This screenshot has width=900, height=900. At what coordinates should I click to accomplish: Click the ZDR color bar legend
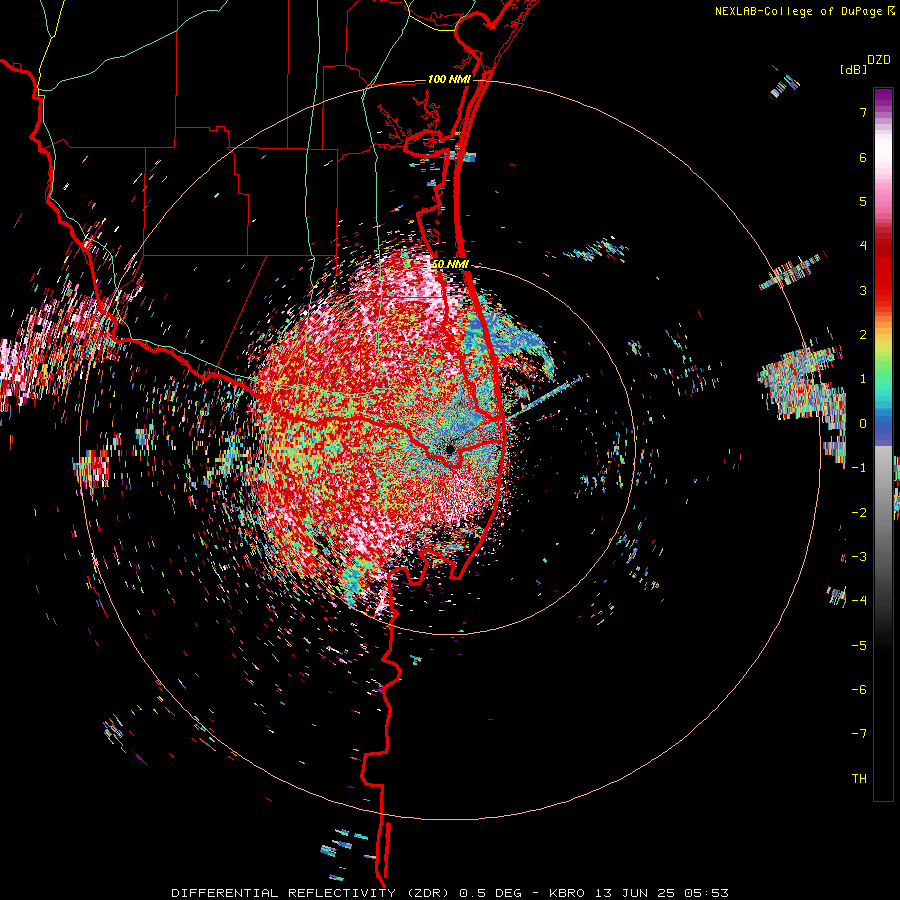click(883, 444)
